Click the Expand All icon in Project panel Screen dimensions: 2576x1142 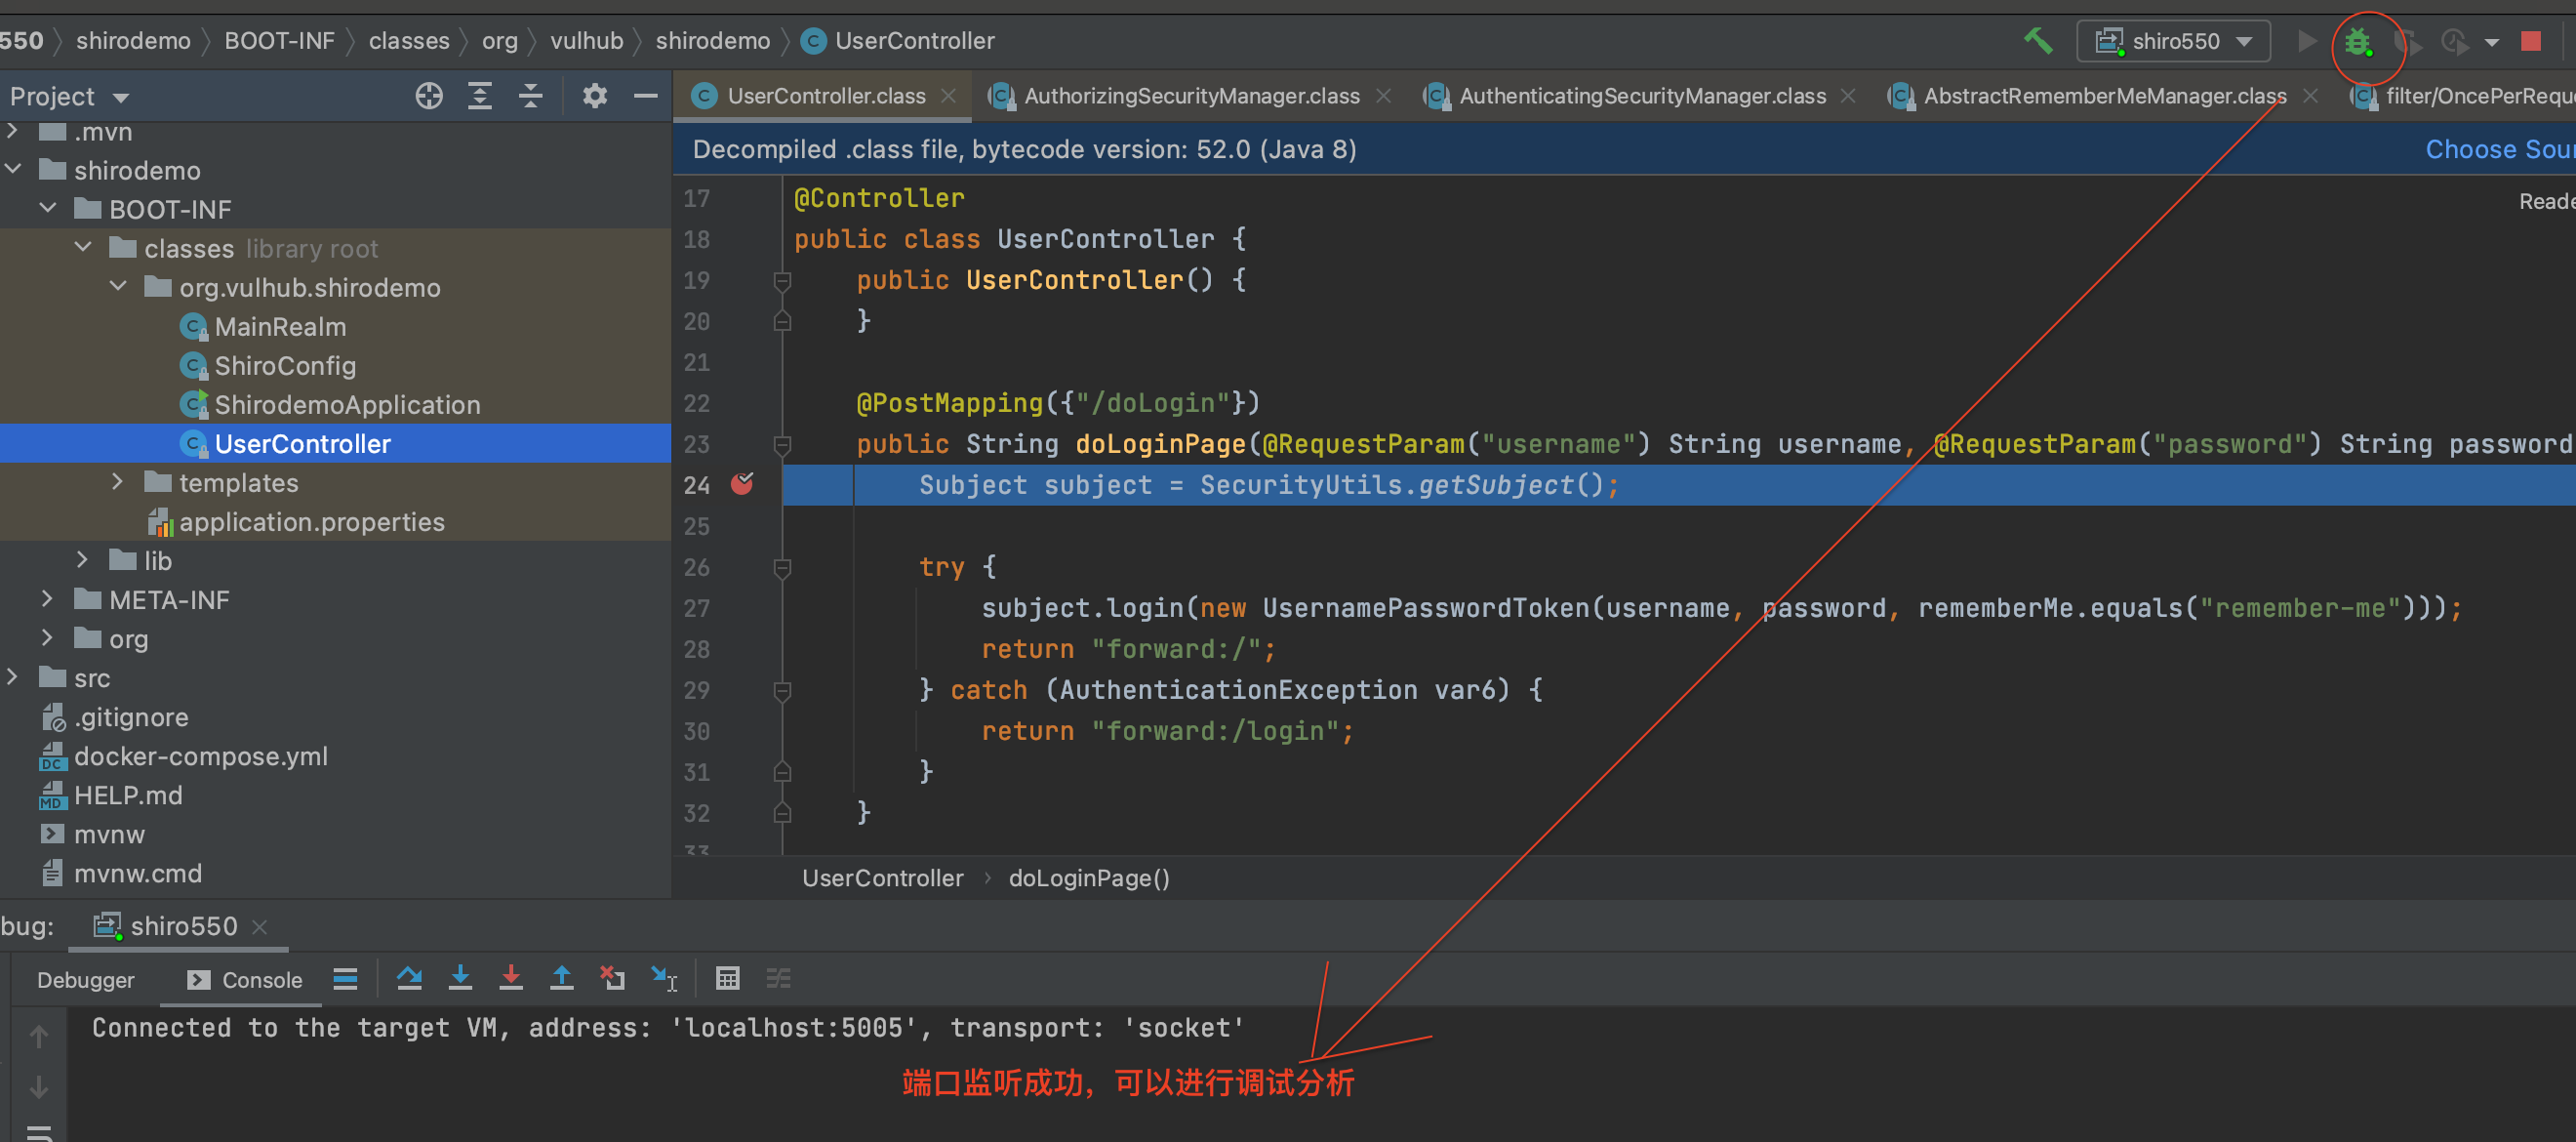(x=480, y=96)
